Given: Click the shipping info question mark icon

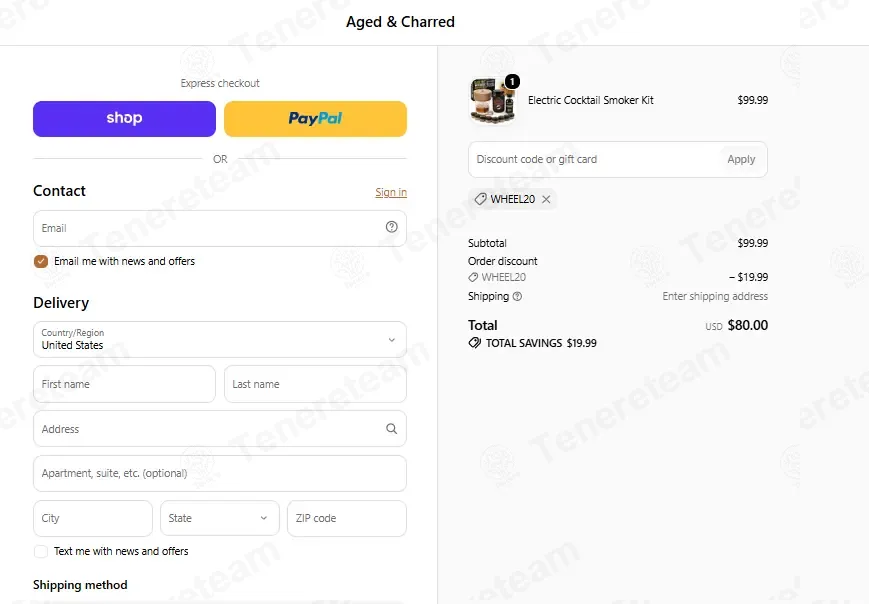Looking at the screenshot, I should tap(517, 296).
